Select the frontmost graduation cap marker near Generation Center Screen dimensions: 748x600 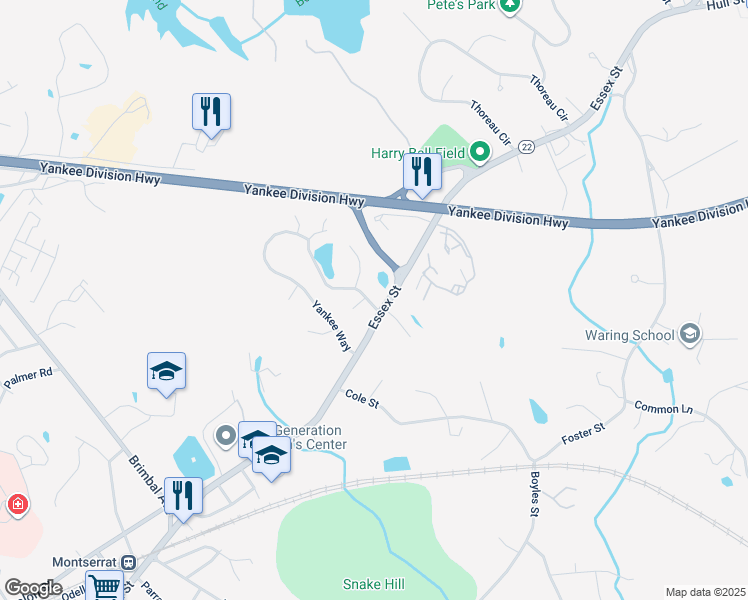click(271, 455)
